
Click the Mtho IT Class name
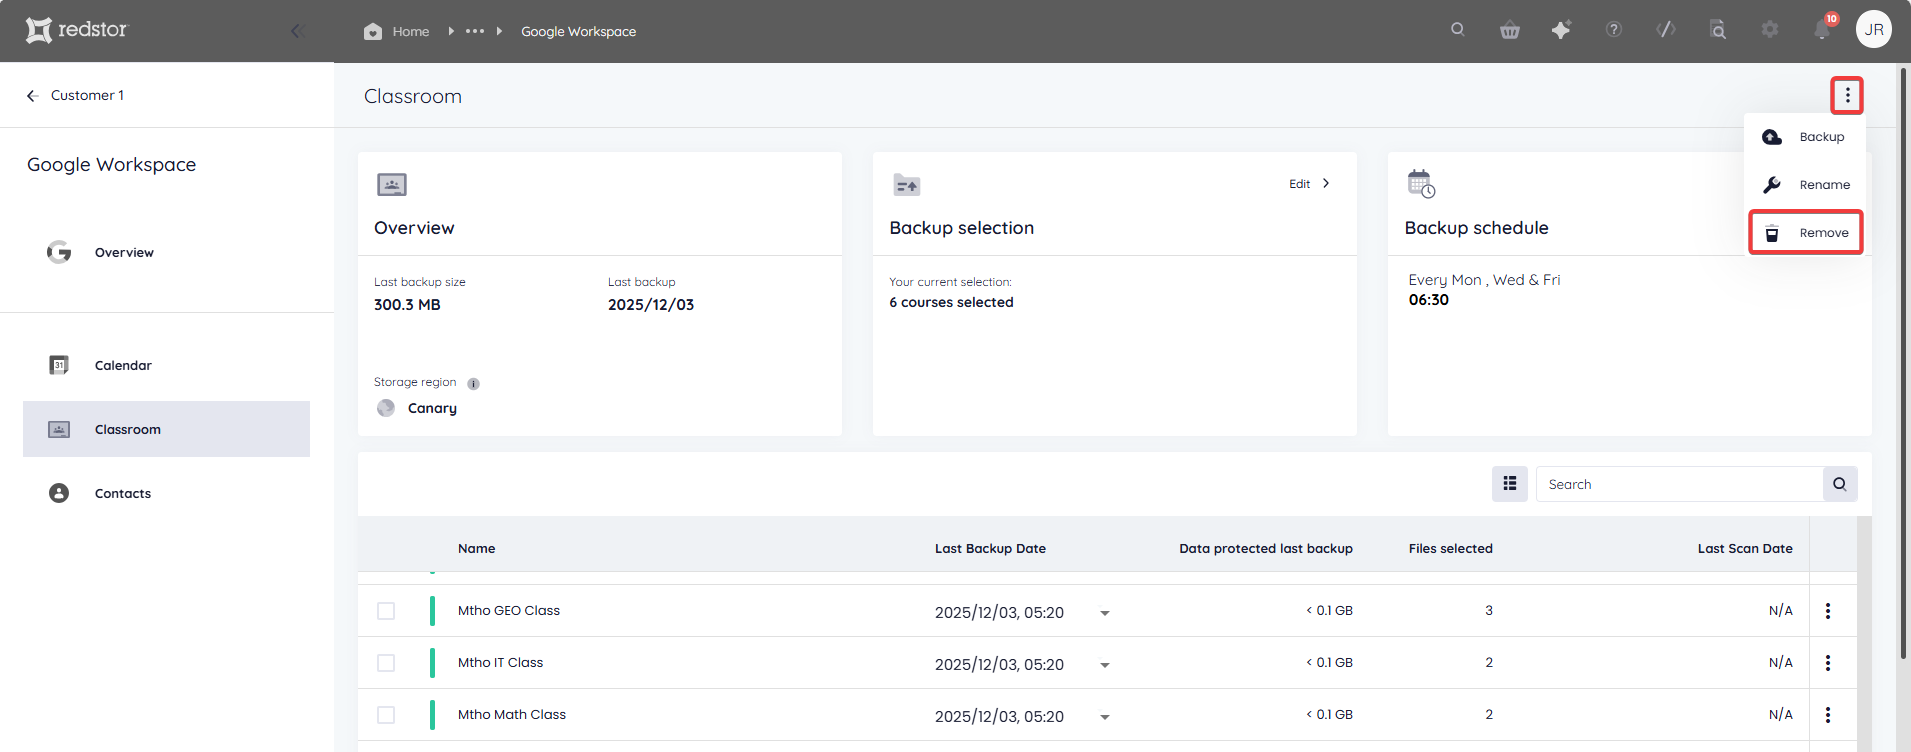[500, 662]
